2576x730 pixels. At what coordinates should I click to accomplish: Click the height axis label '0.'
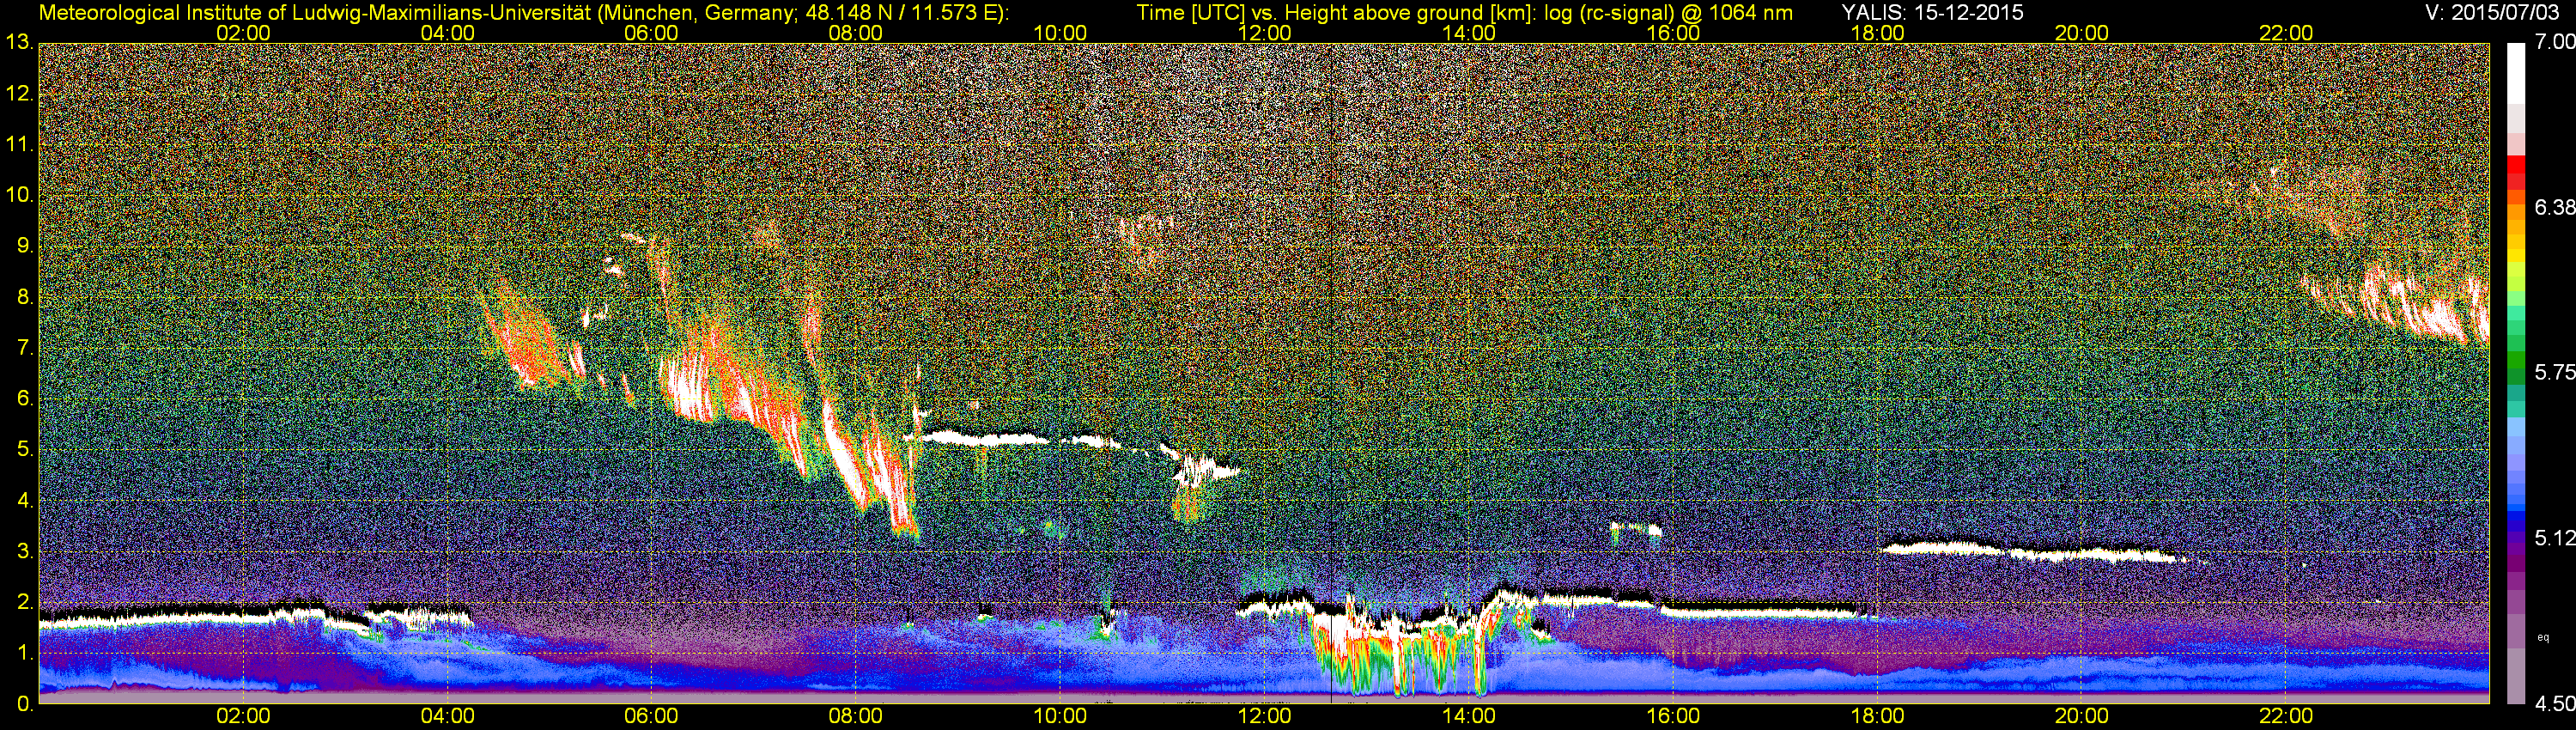point(24,705)
